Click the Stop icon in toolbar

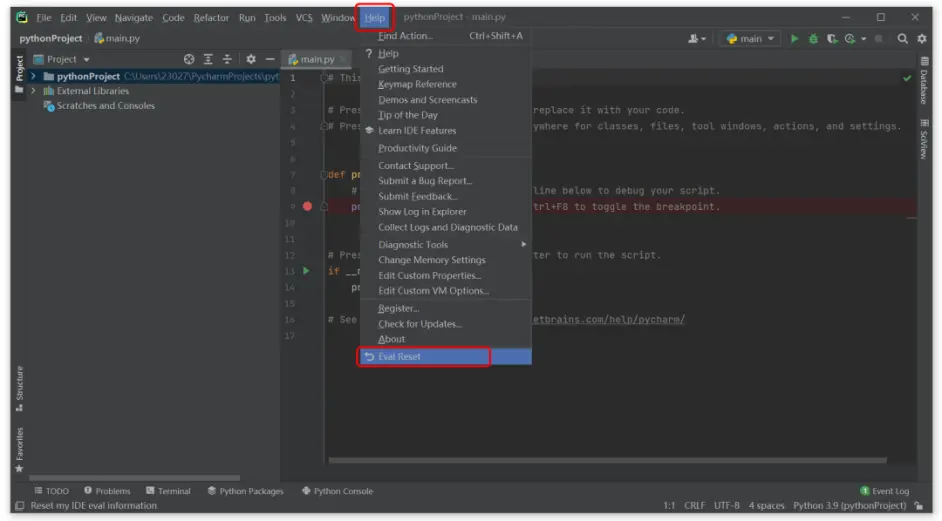click(878, 38)
